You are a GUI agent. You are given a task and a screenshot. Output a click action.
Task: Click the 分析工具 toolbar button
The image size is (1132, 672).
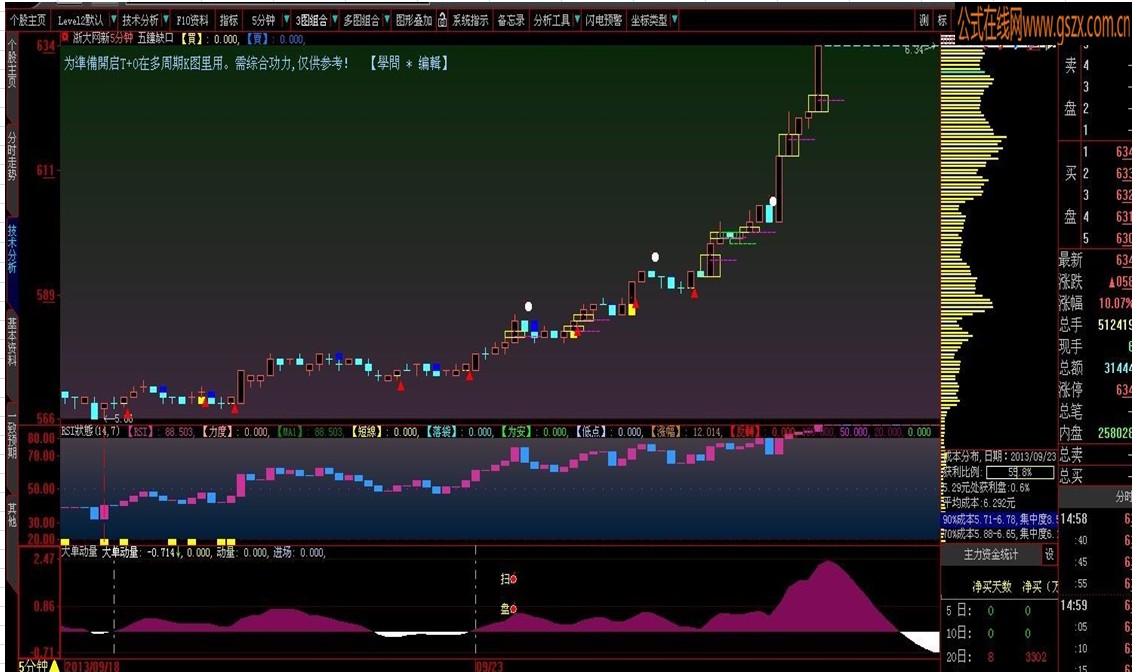pyautogui.click(x=552, y=20)
